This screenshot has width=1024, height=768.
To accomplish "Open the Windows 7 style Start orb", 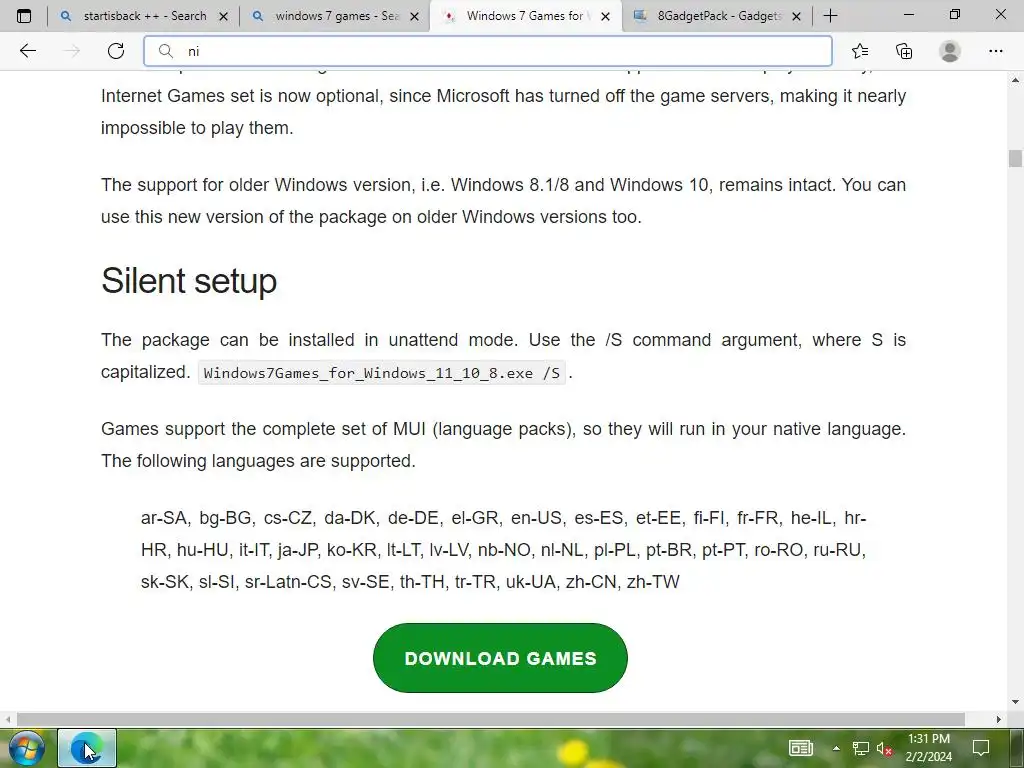I will (26, 748).
